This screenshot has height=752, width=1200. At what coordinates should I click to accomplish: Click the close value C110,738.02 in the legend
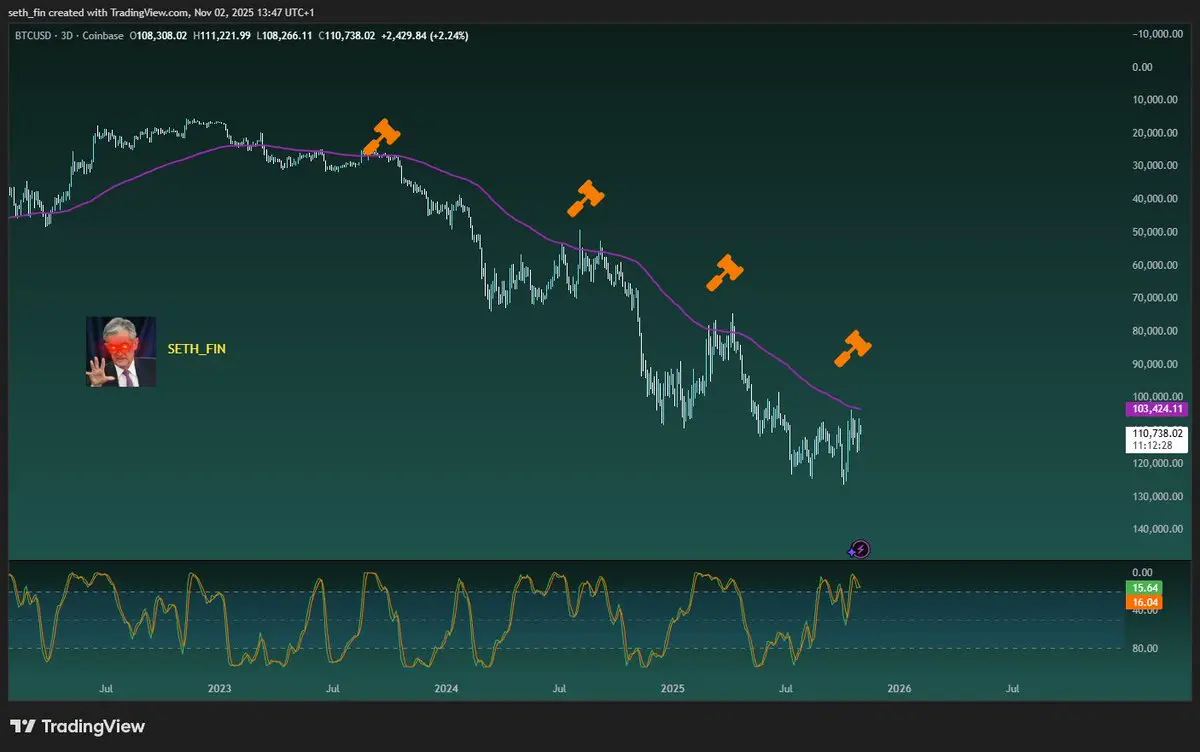click(347, 35)
